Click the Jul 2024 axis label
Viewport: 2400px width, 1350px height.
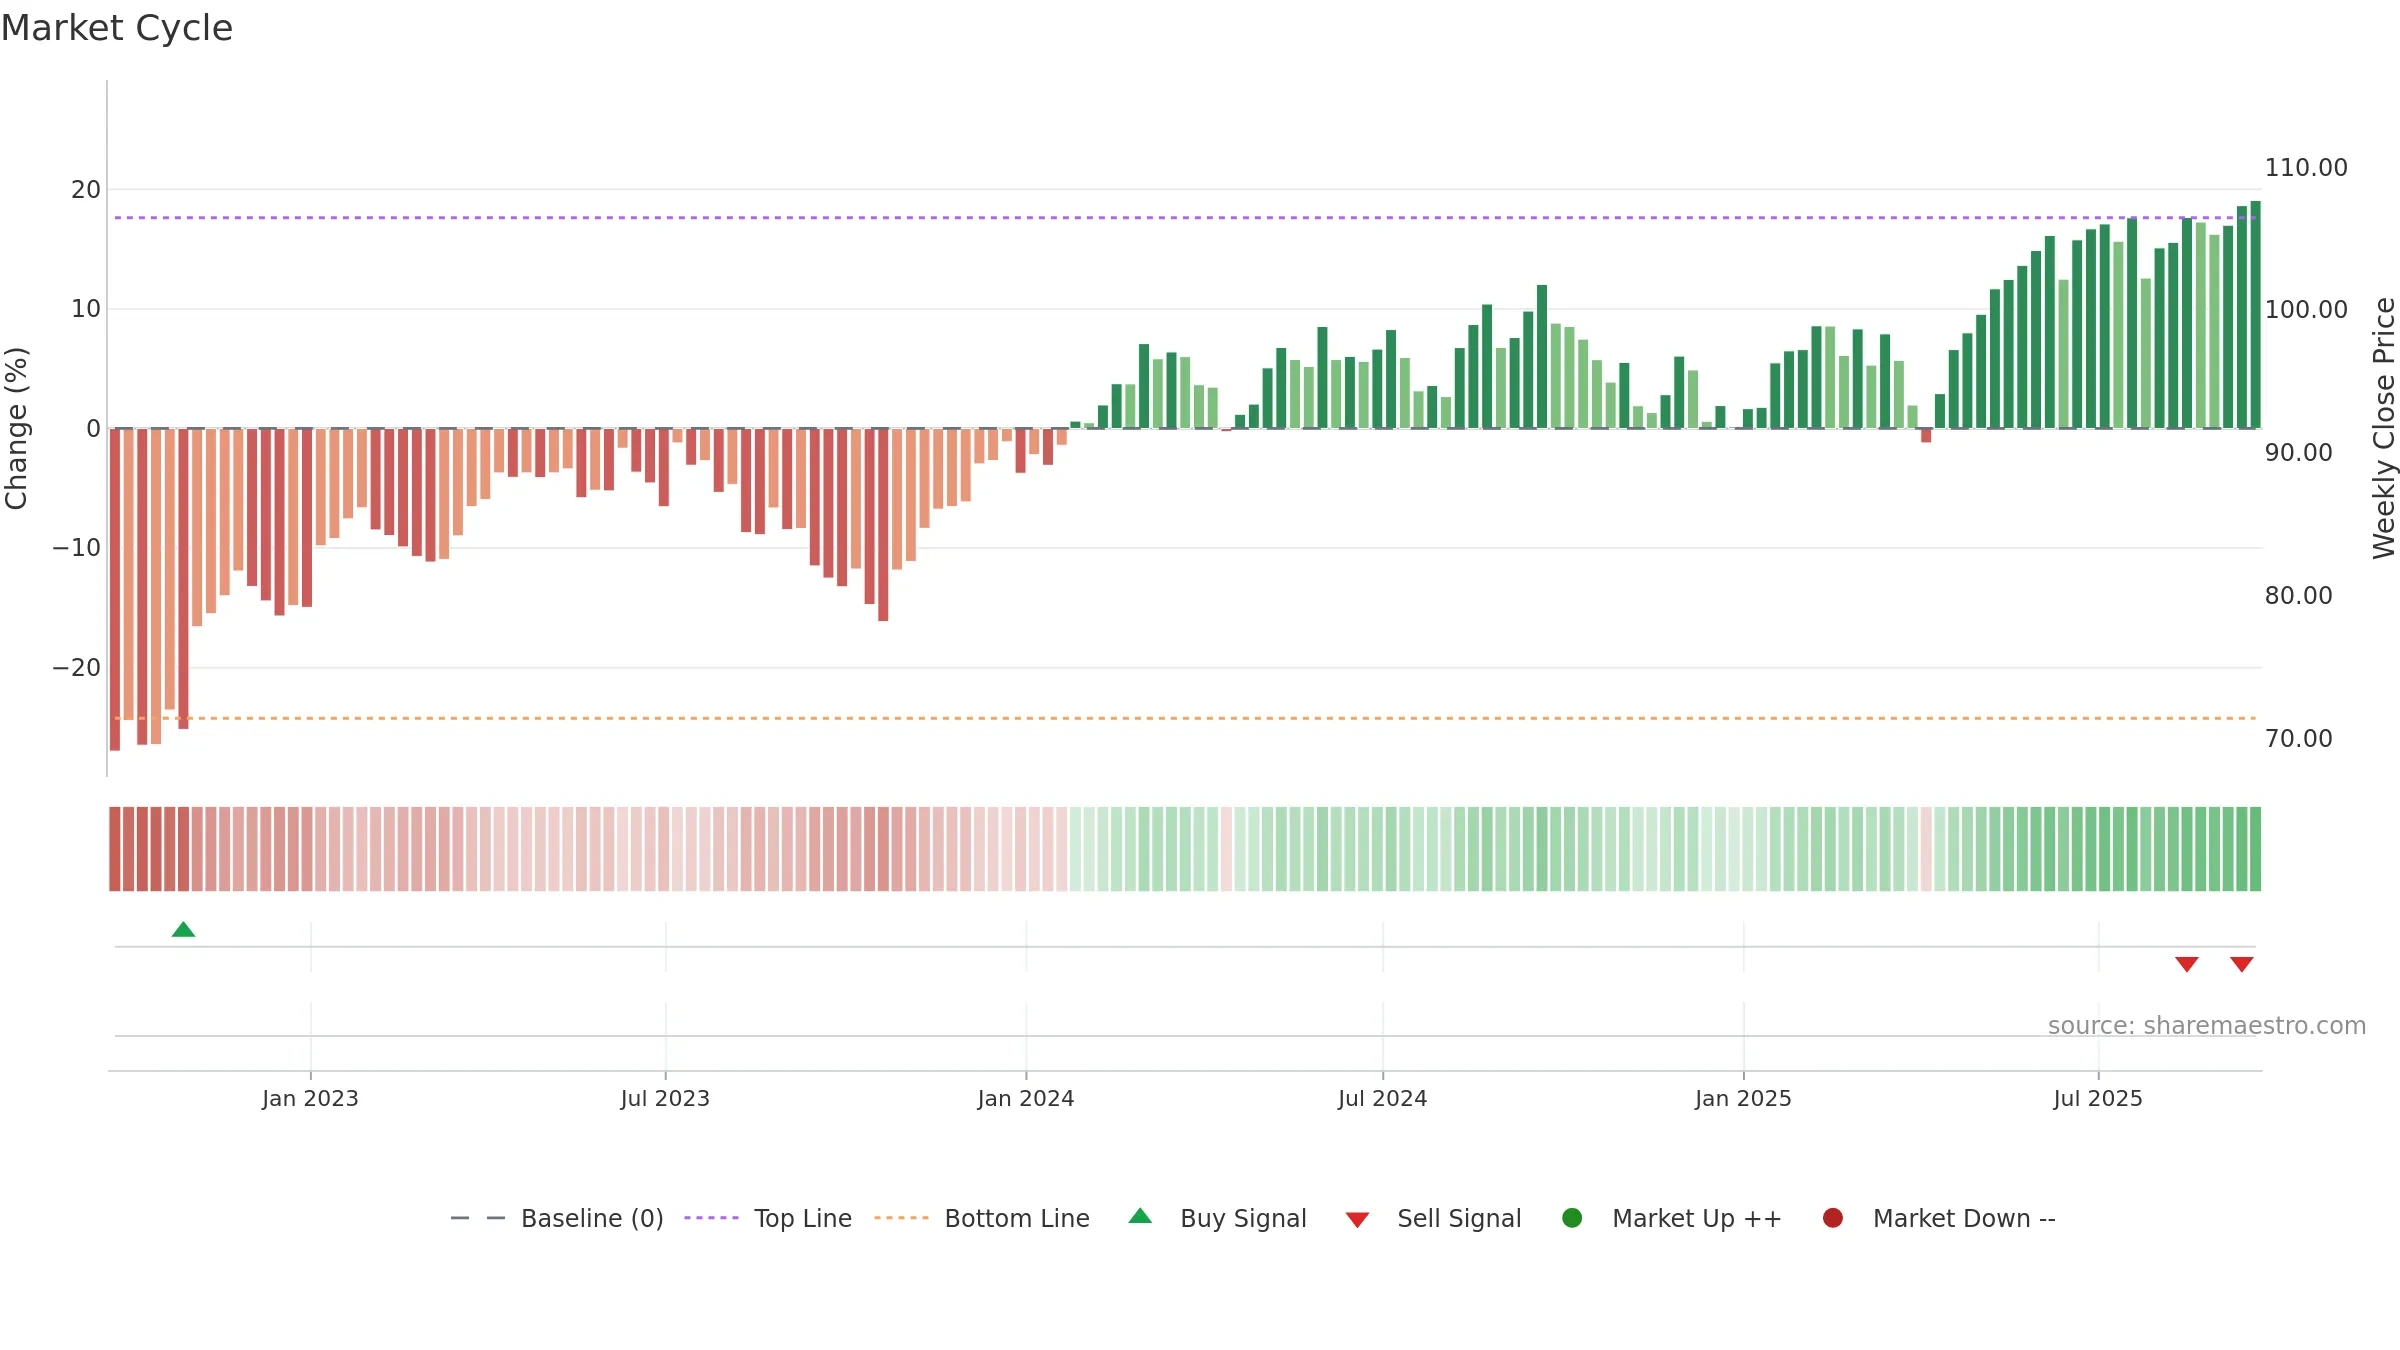point(1383,1098)
